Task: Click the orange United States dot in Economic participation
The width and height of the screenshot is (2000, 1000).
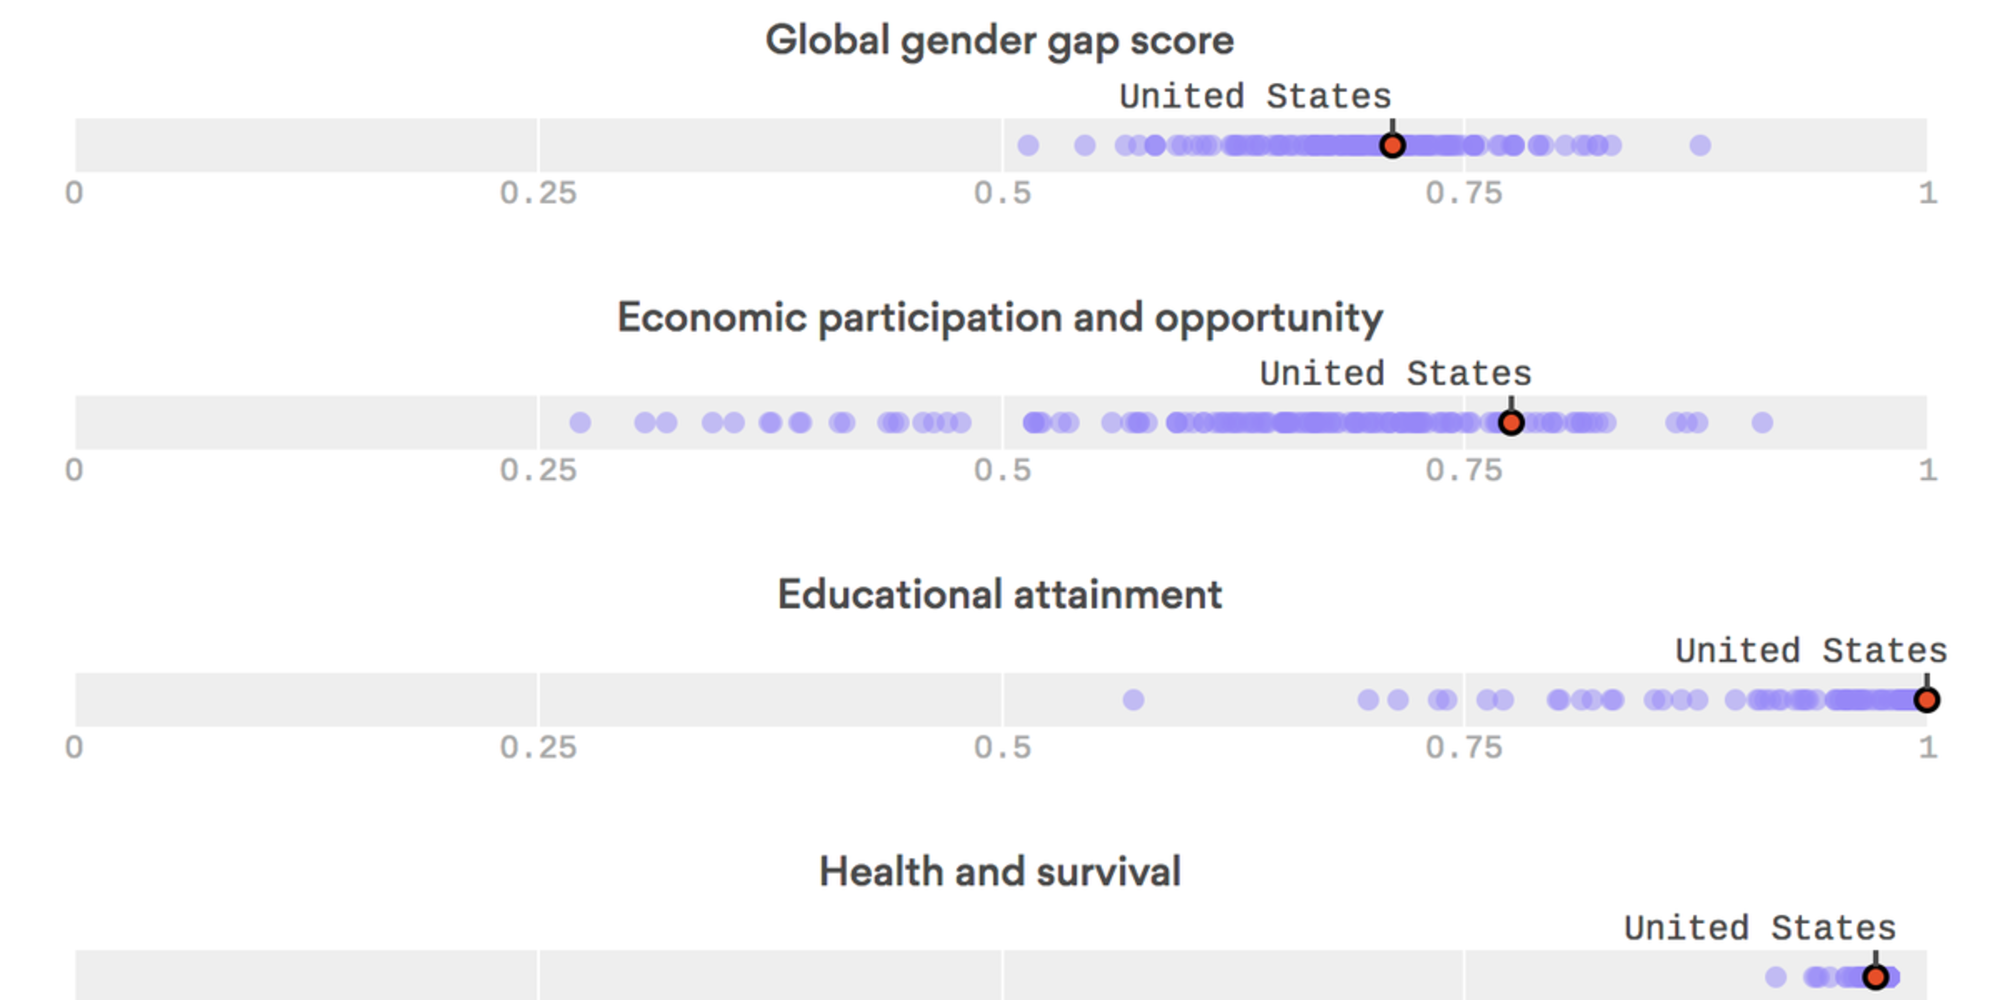Action: [1511, 423]
